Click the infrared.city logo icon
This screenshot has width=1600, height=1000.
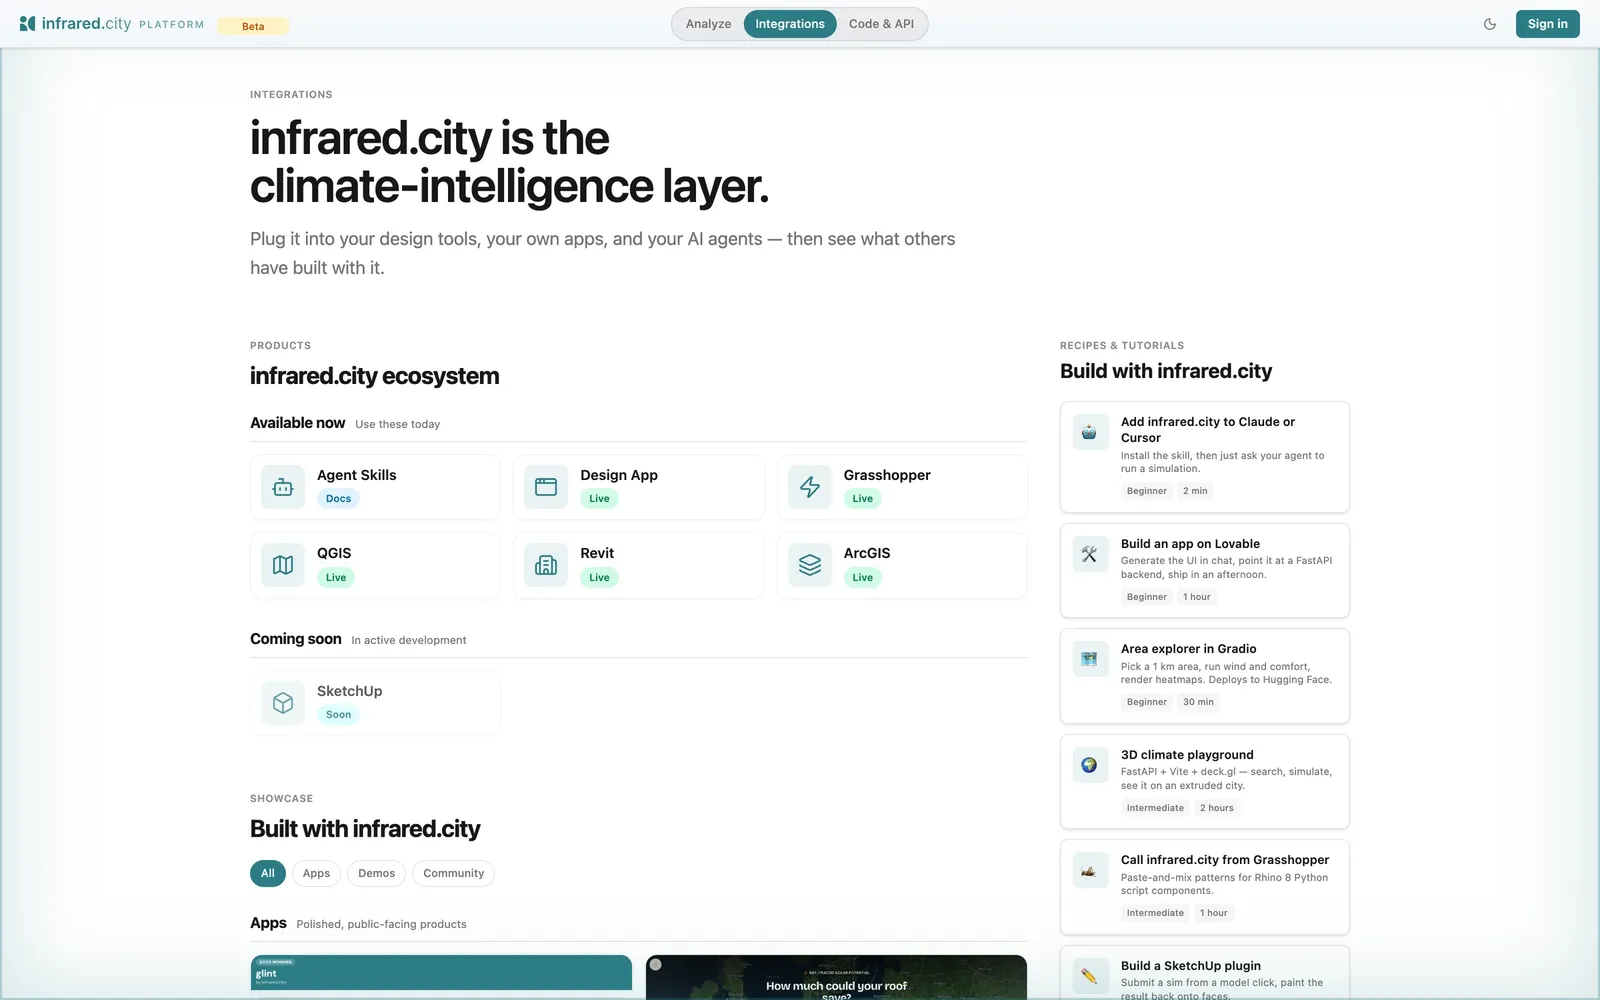pyautogui.click(x=28, y=23)
